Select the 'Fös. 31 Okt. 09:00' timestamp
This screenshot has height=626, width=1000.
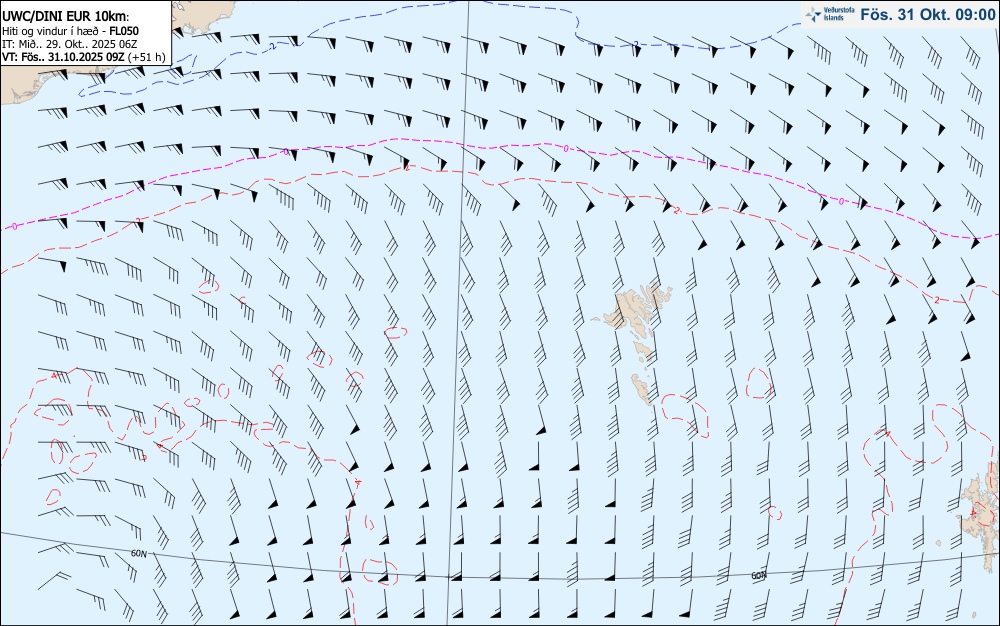click(927, 14)
